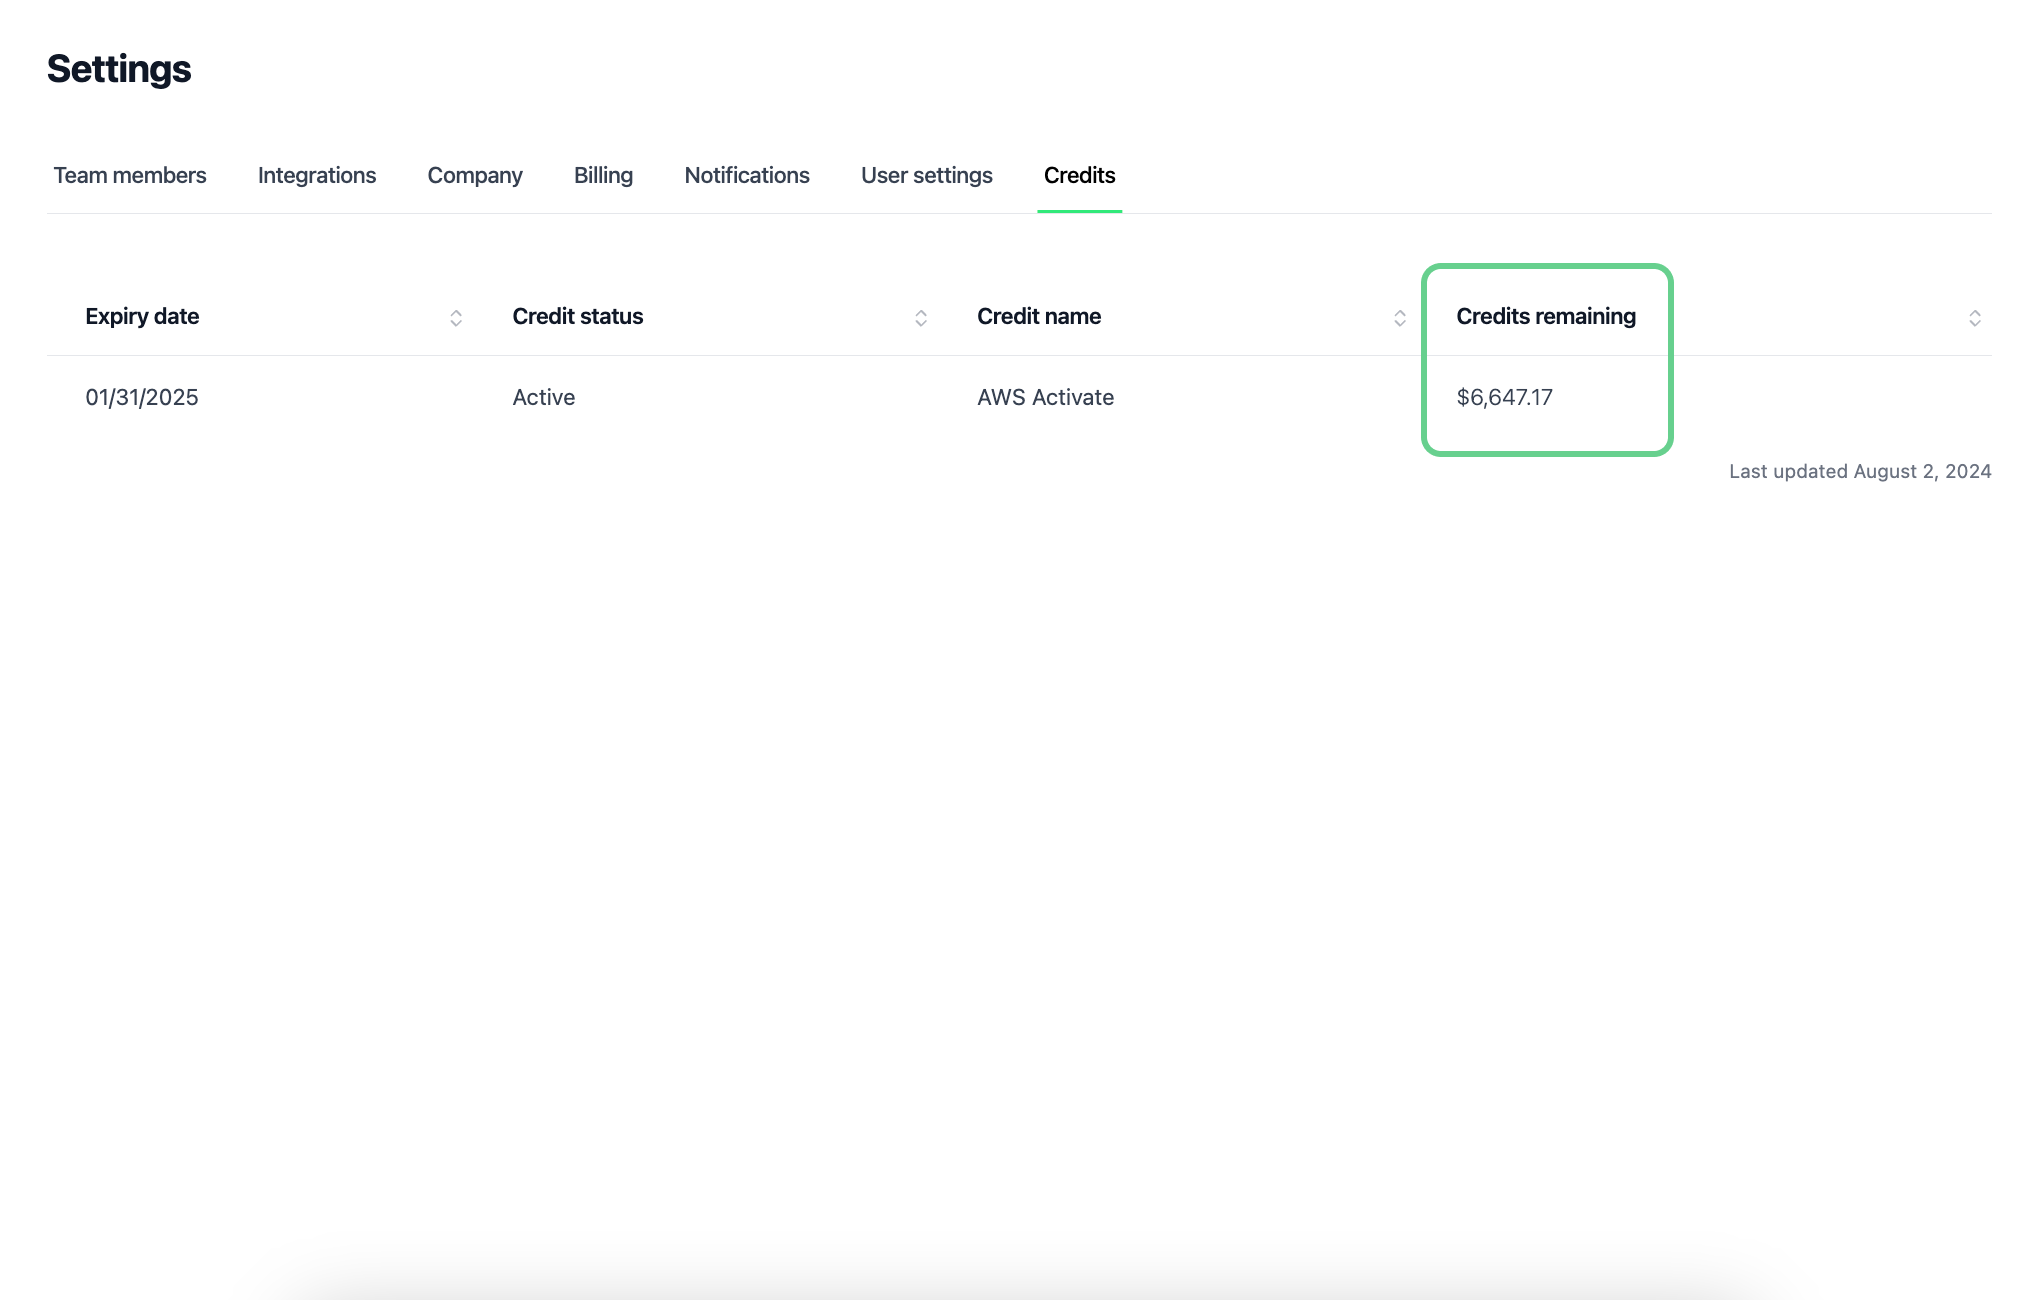The image size is (2022, 1300).
Task: Select the Notifications tab
Action: (747, 175)
